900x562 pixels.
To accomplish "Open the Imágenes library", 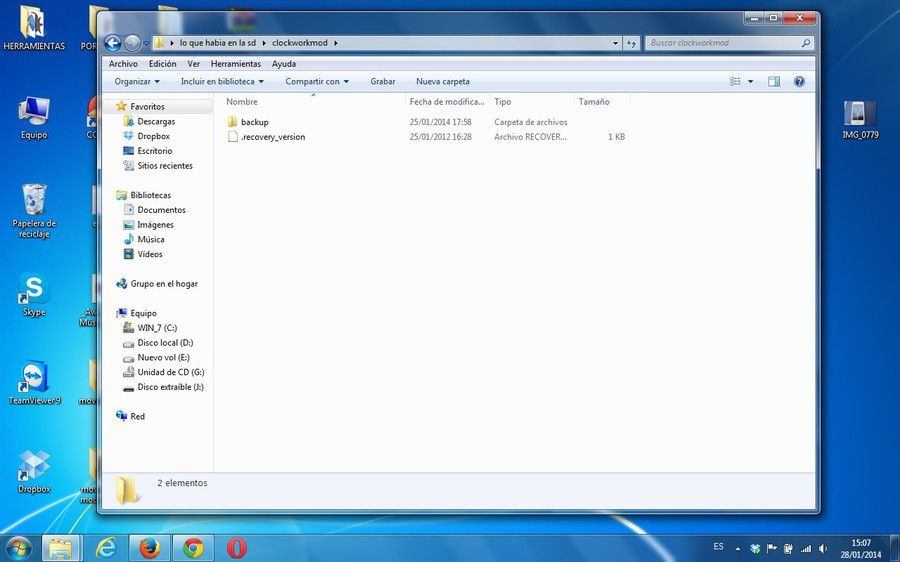I will (x=155, y=224).
